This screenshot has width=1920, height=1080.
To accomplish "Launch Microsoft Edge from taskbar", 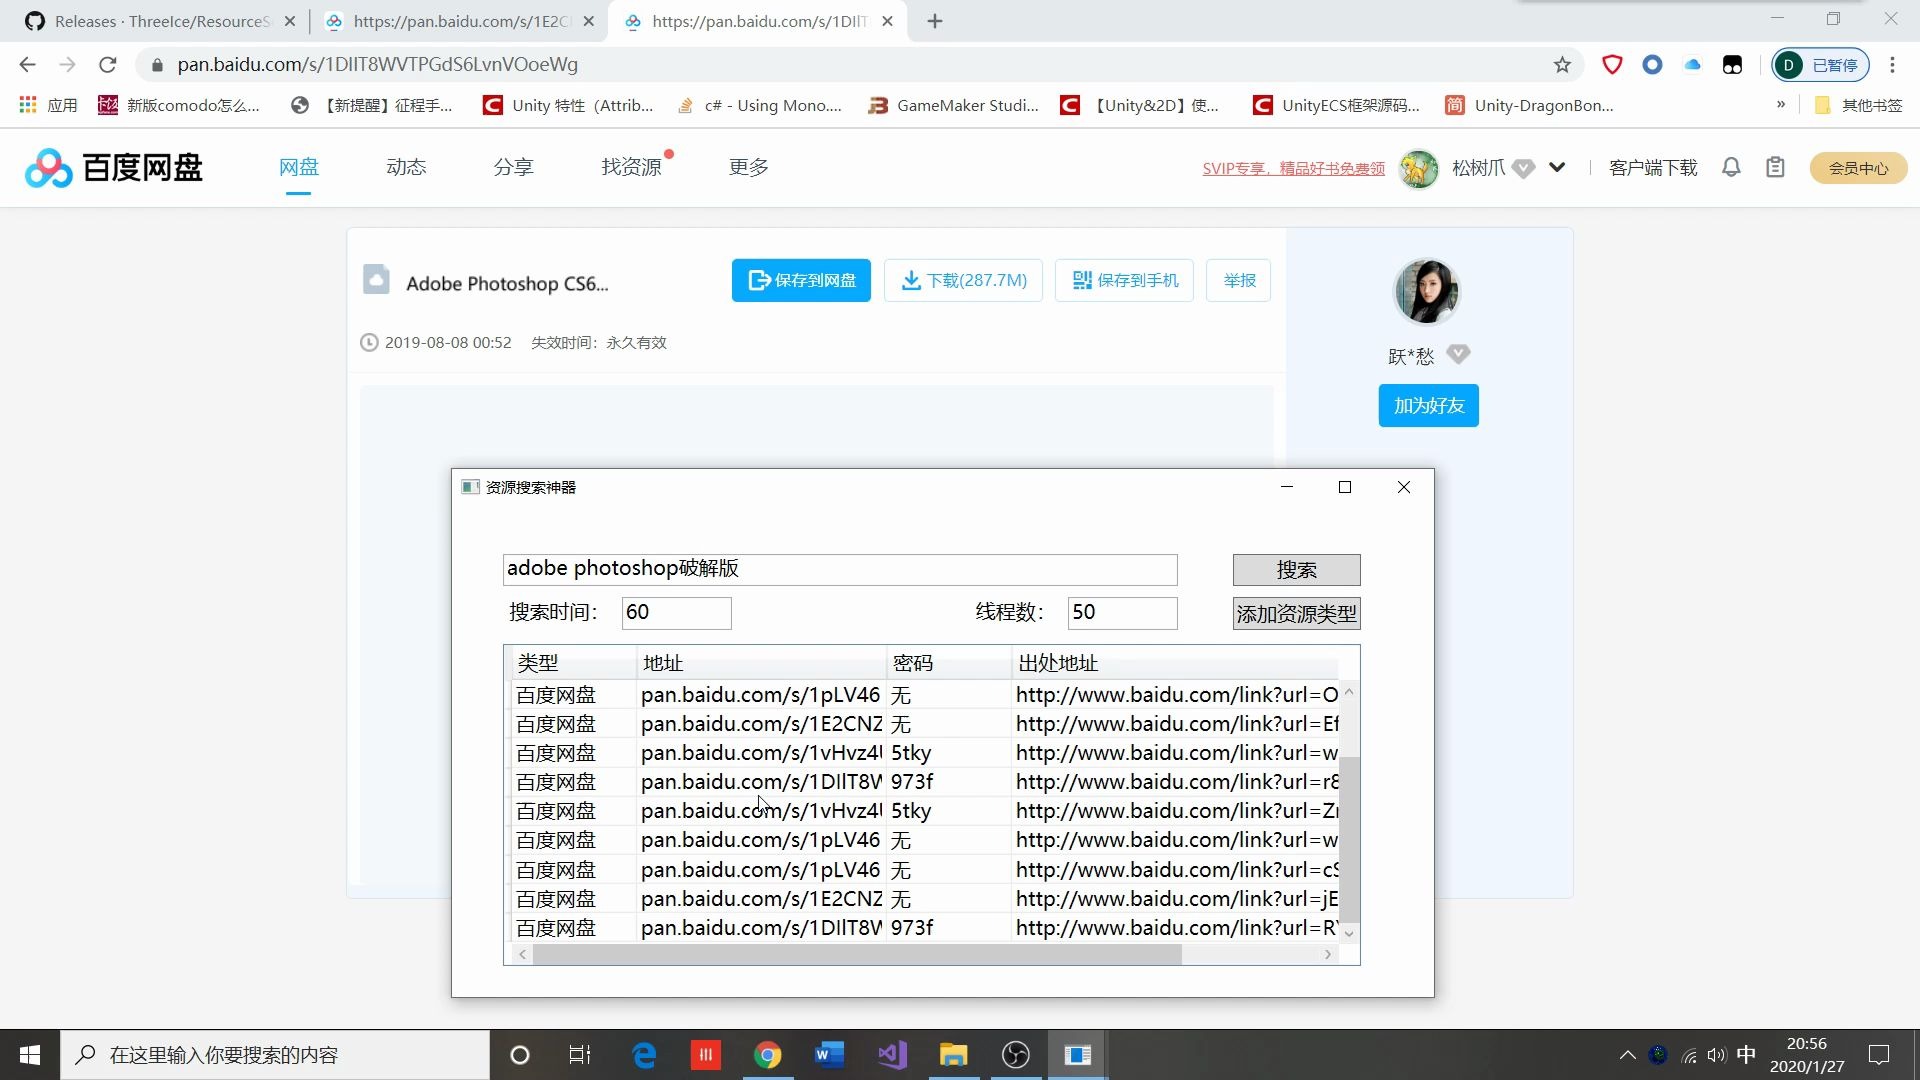I will (x=644, y=1055).
